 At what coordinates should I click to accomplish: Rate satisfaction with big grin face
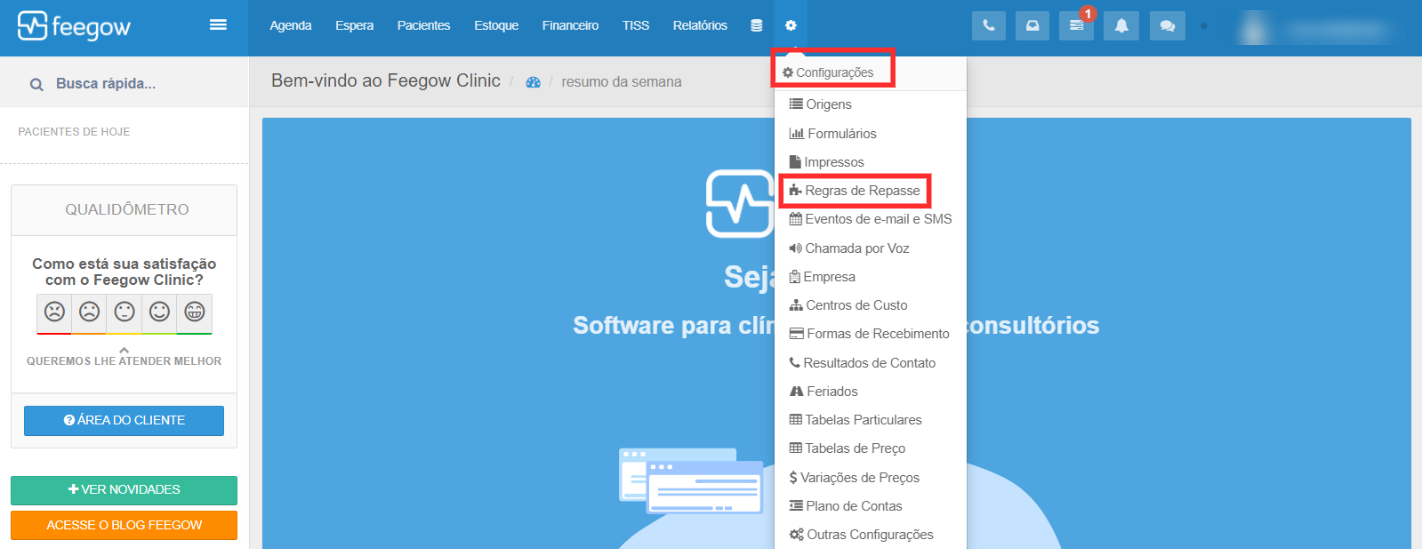click(x=194, y=313)
